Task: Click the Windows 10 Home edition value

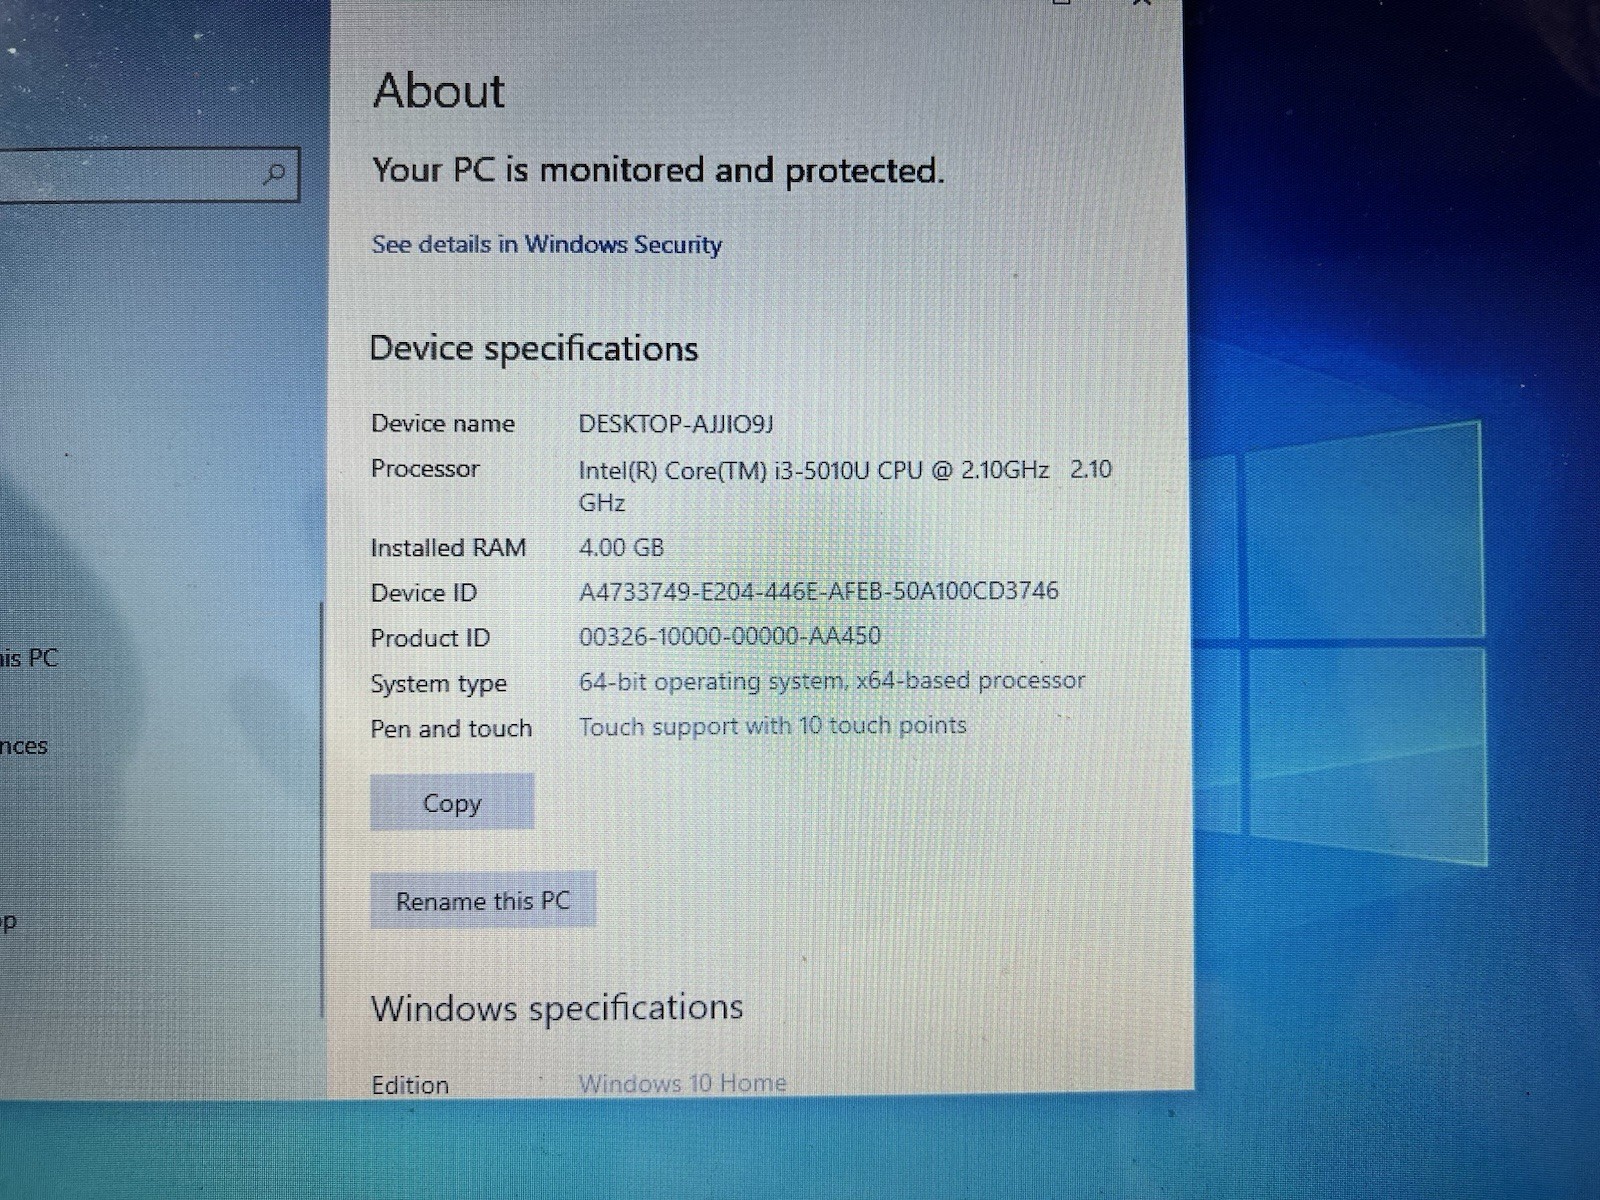Action: tap(682, 1083)
